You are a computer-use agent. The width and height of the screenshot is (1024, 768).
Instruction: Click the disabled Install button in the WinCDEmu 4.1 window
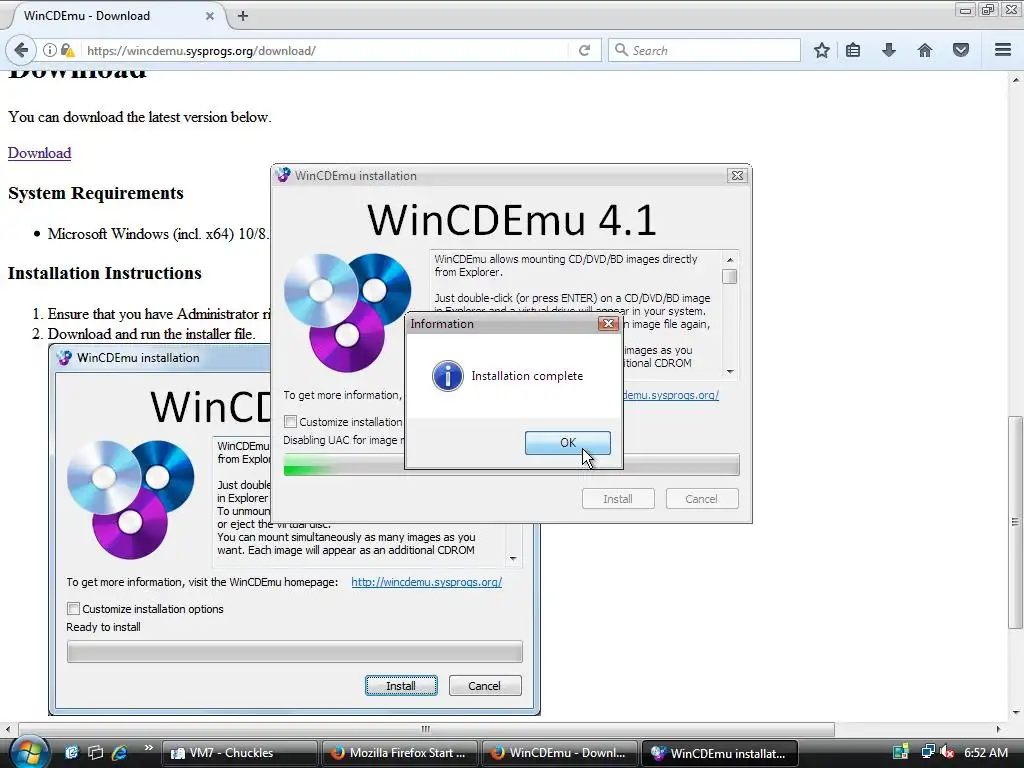[618, 499]
